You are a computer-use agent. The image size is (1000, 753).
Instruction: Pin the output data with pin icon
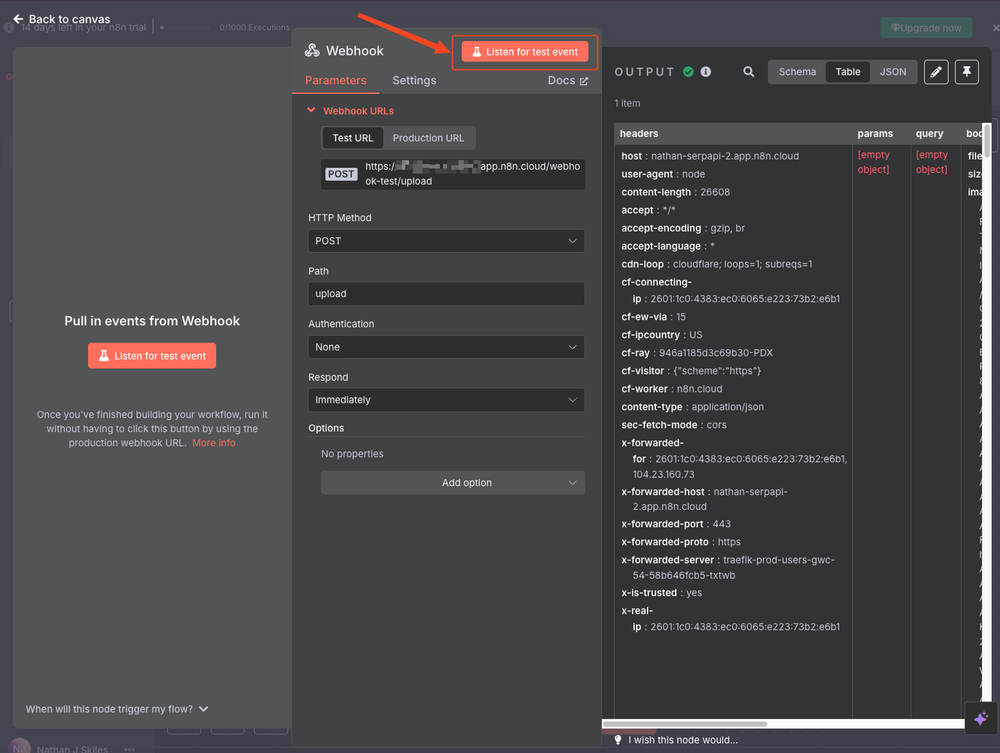pyautogui.click(x=966, y=72)
